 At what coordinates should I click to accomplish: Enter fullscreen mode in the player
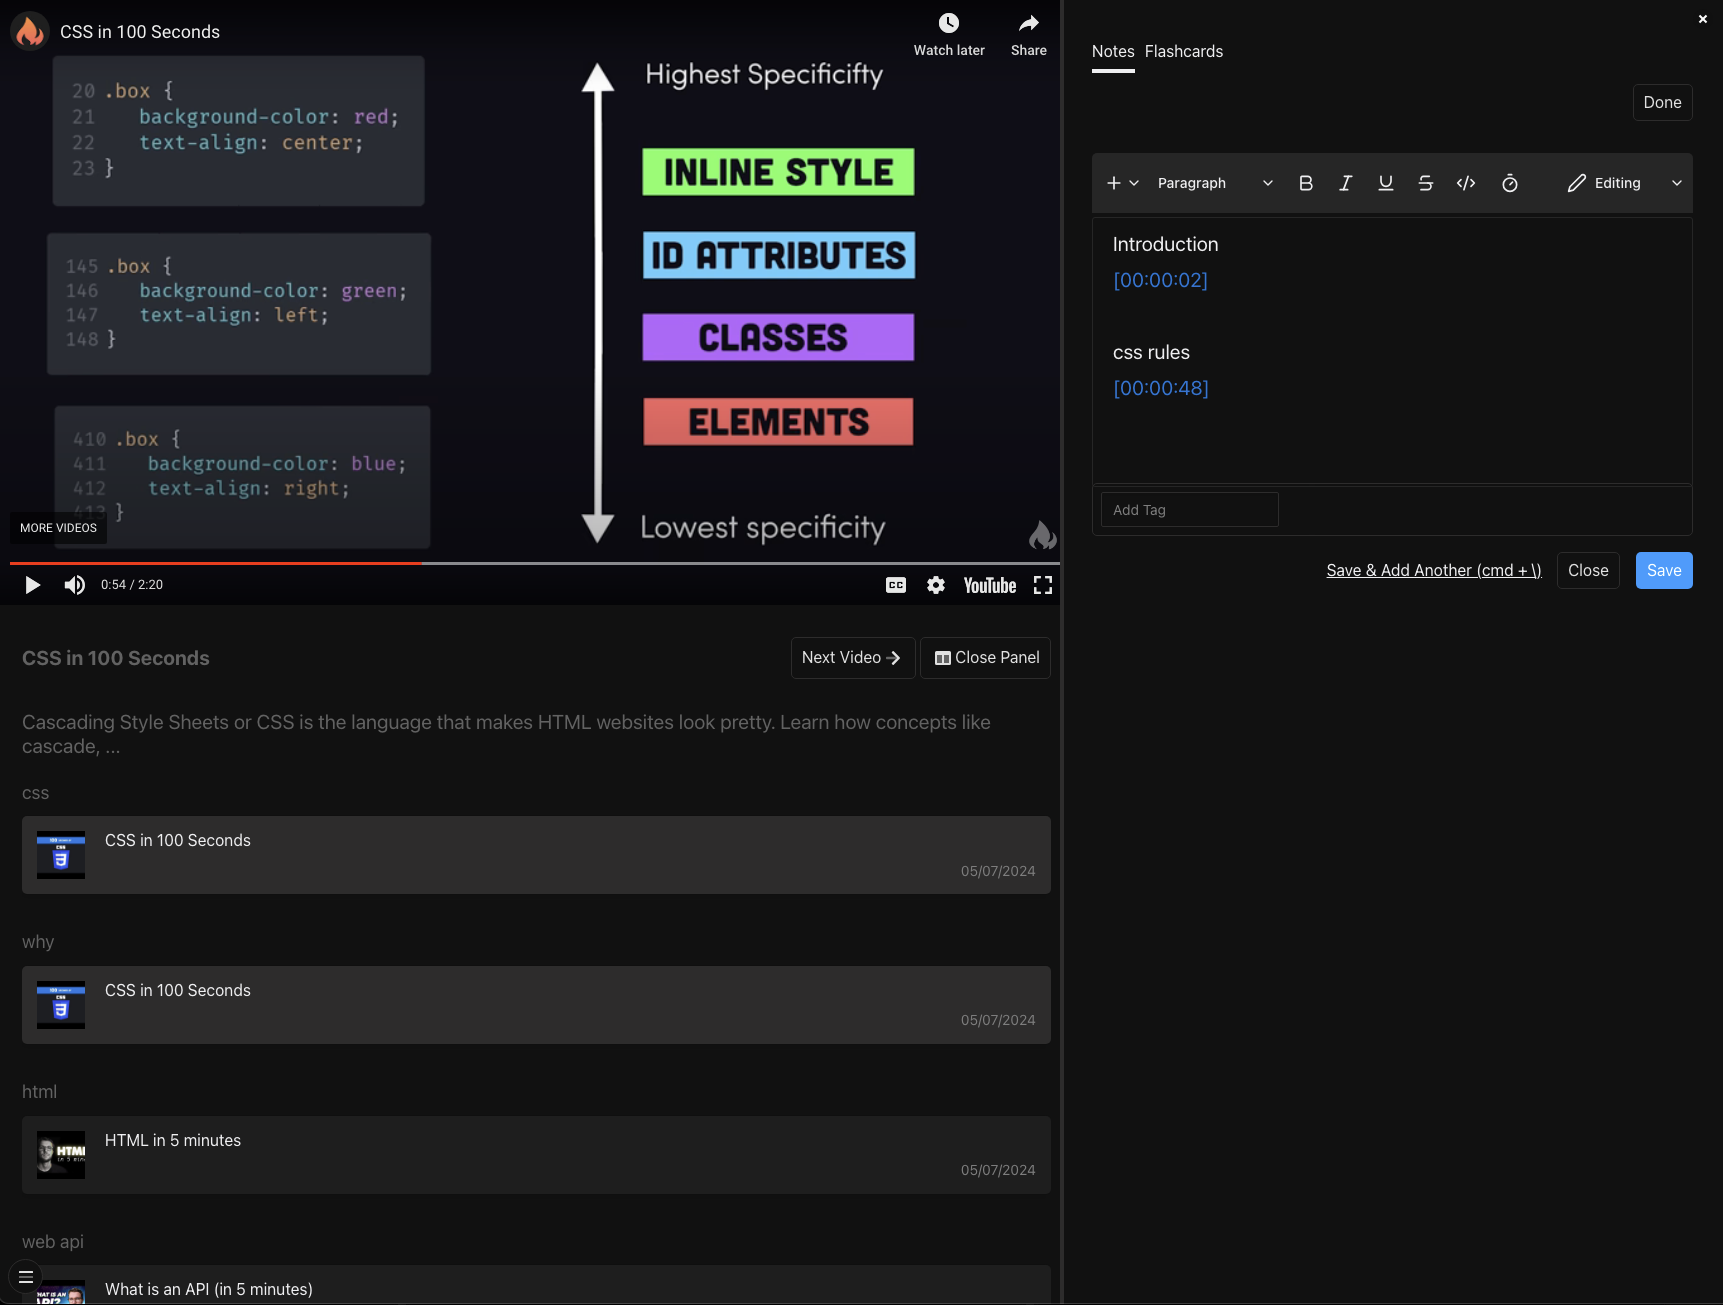tap(1043, 585)
